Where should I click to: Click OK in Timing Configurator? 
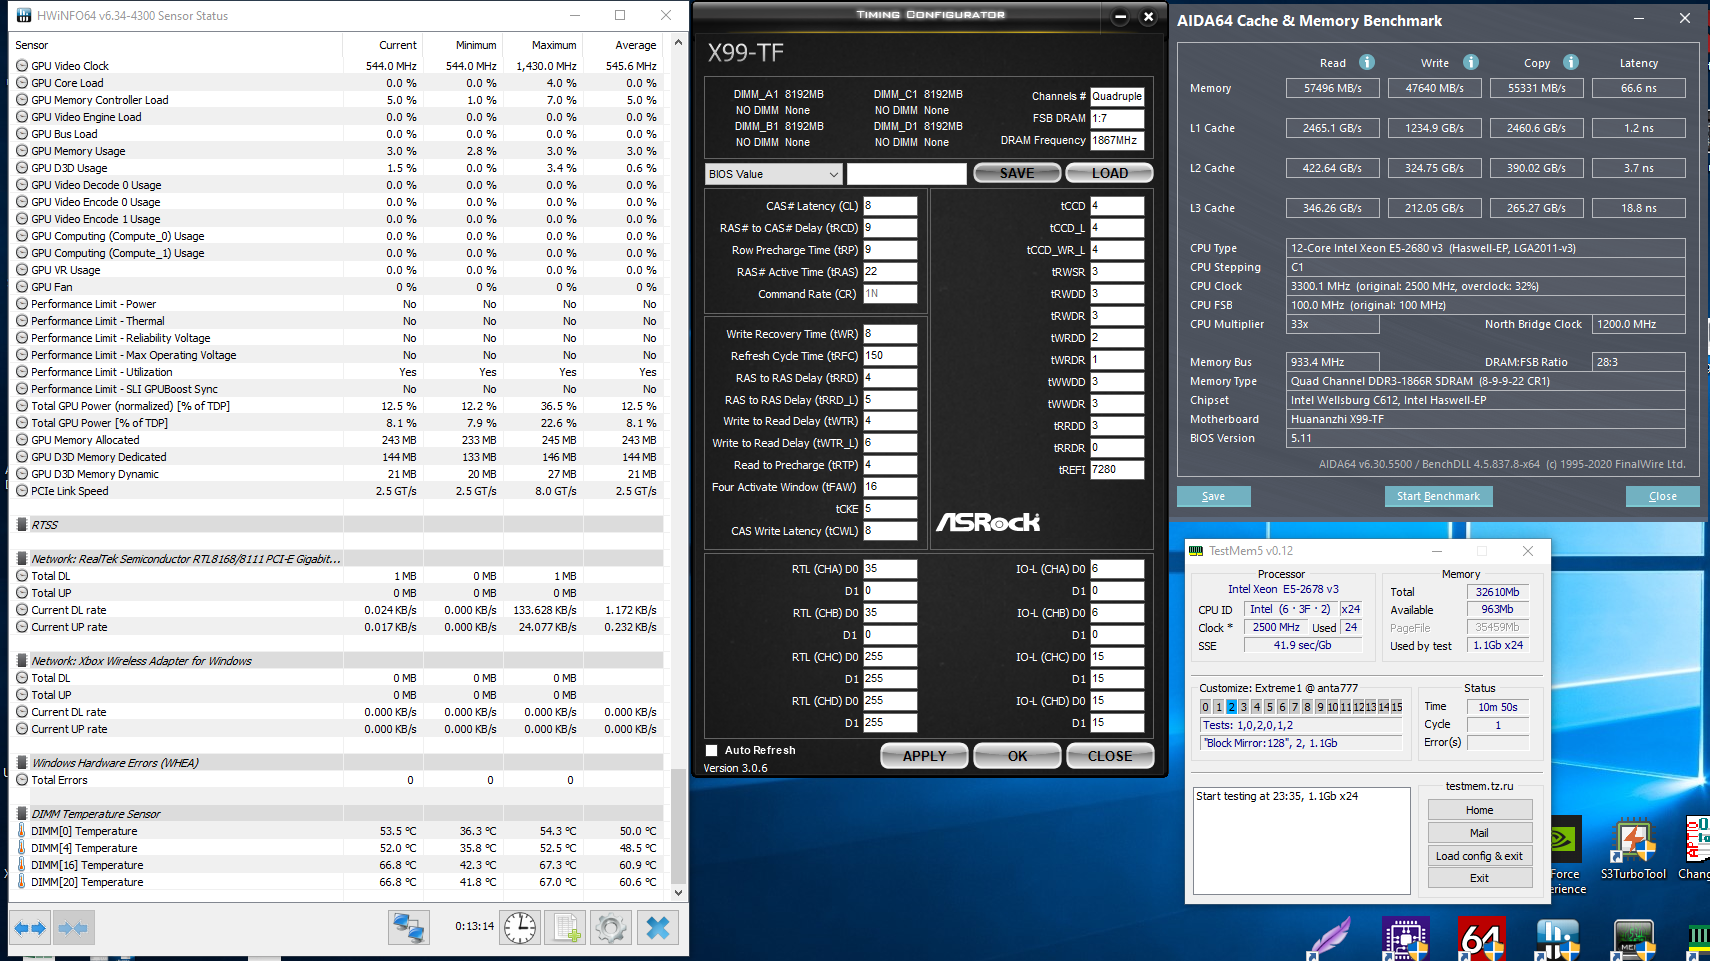pyautogui.click(x=1017, y=756)
